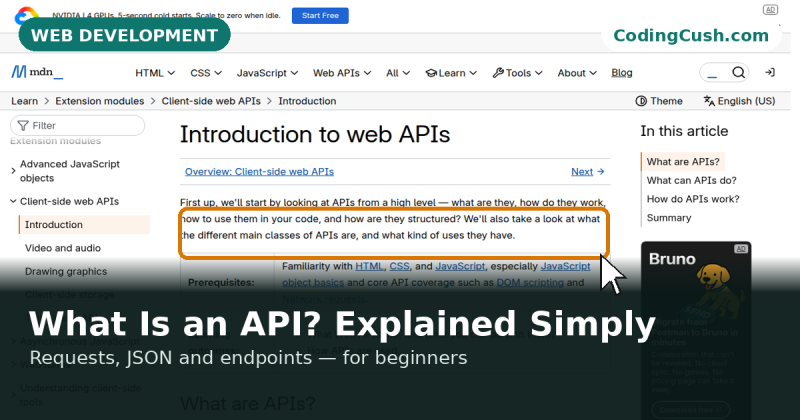Click the Bruno ad title
The image size is (800, 420).
click(672, 259)
